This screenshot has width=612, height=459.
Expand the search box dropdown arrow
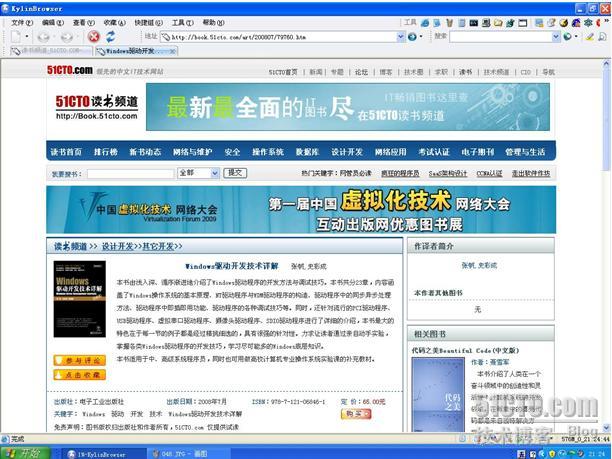tap(556, 37)
